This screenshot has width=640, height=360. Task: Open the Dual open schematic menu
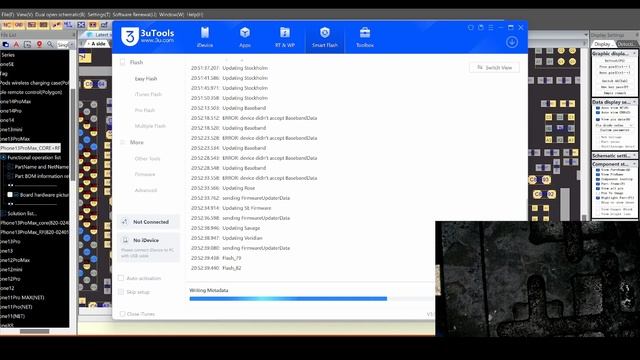[x=60, y=14]
